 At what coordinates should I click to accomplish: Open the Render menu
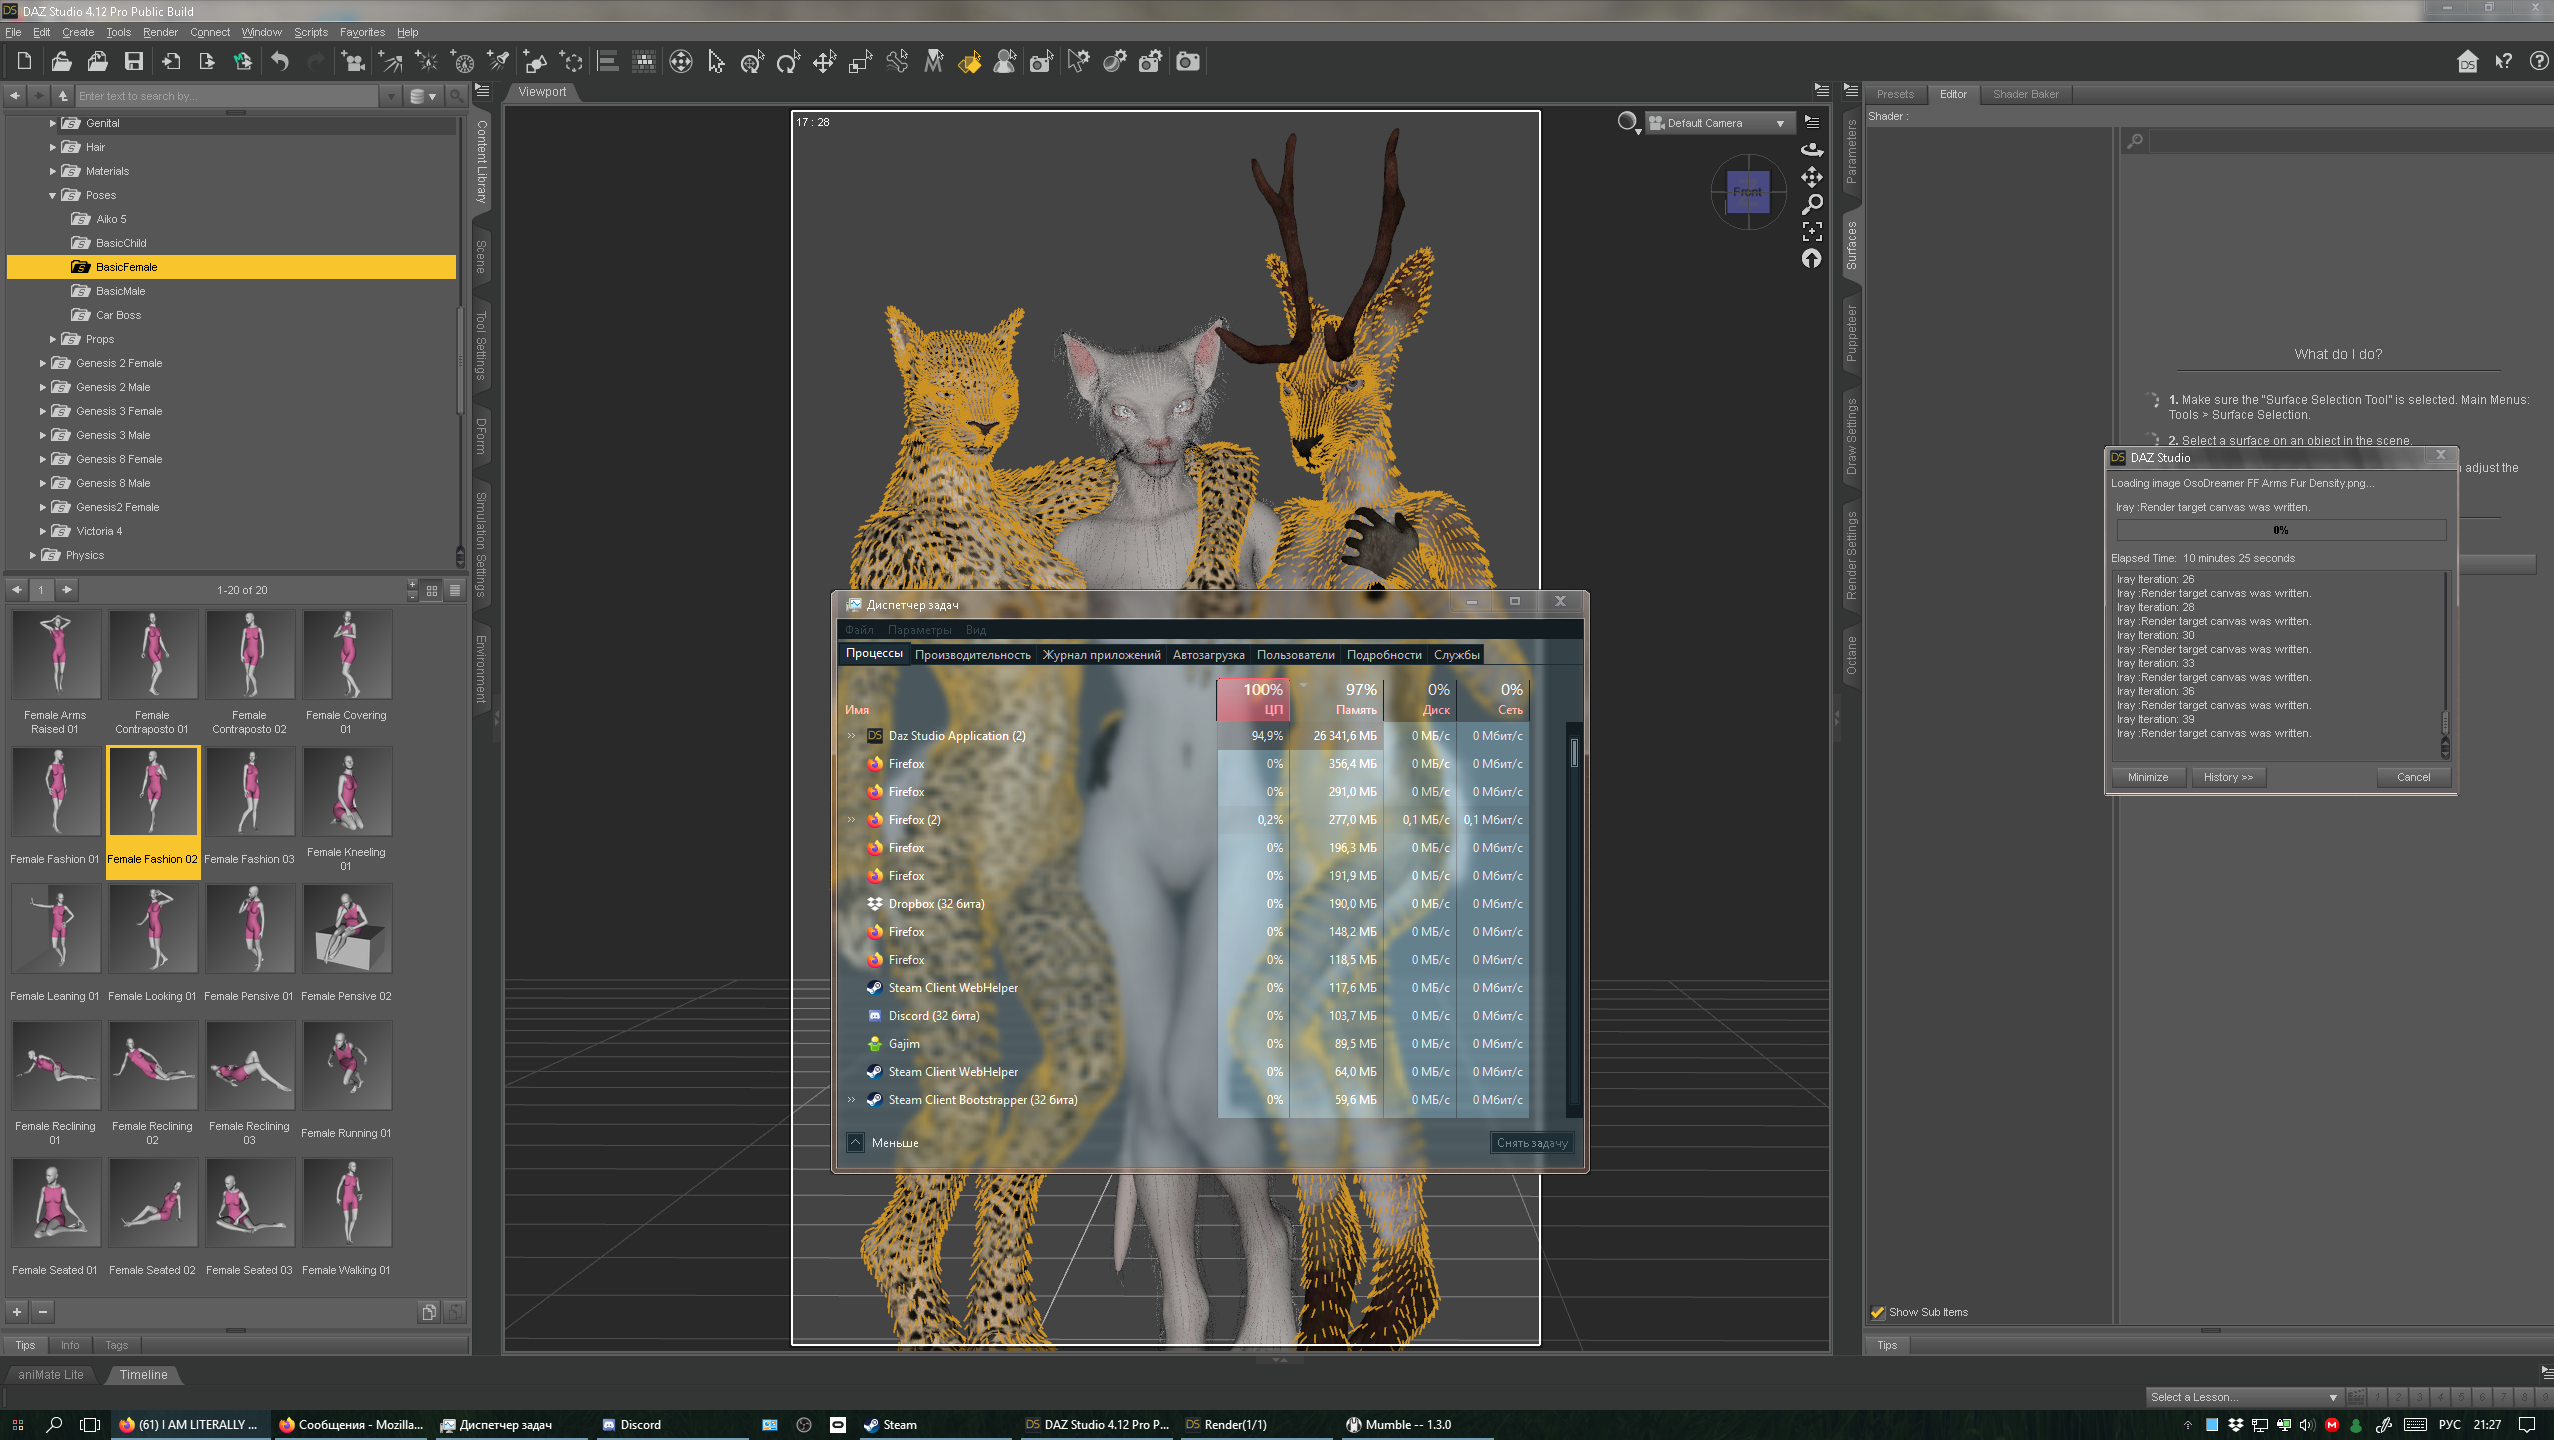point(160,32)
